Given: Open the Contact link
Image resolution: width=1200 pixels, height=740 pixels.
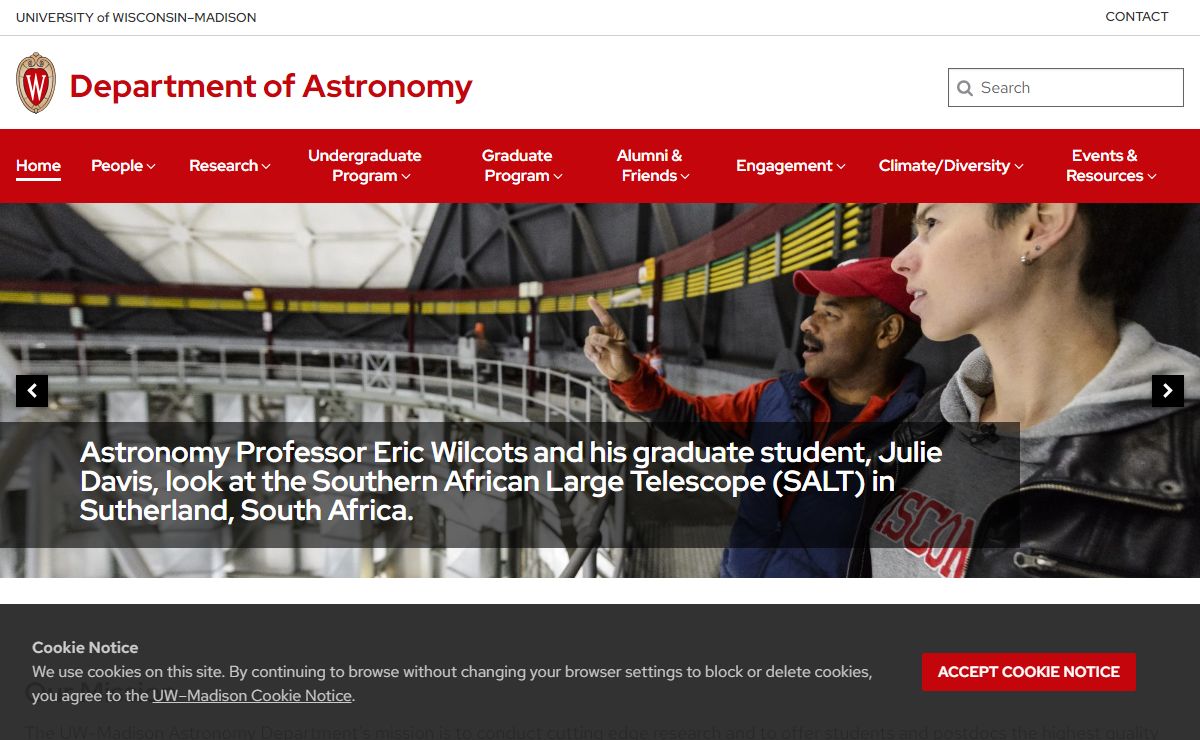Looking at the screenshot, I should [1137, 17].
